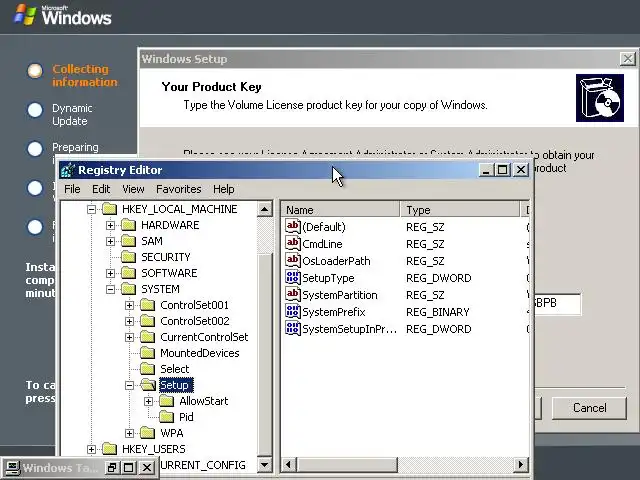Click the HKEY_LOCAL_MACHINE folder icon
The width and height of the screenshot is (640, 480).
[x=109, y=209]
